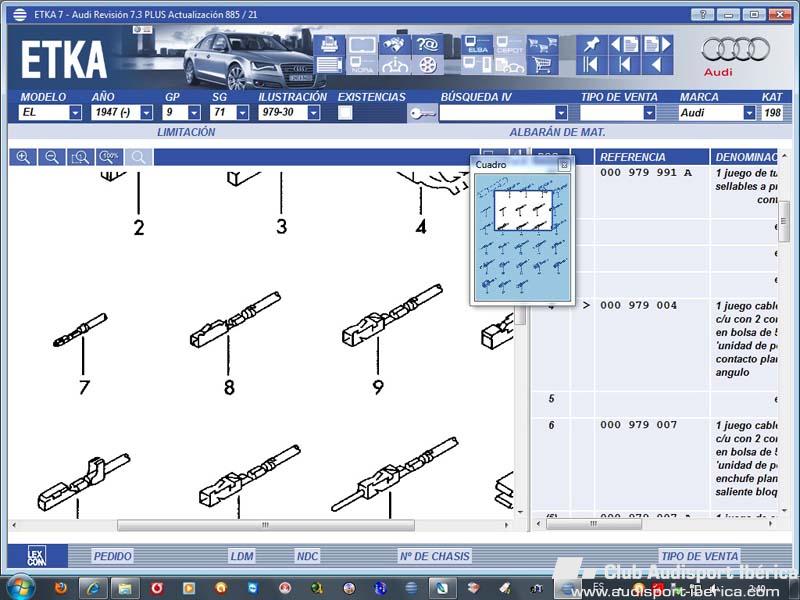Zoom in on the illustration
The image size is (800, 600).
23,157
